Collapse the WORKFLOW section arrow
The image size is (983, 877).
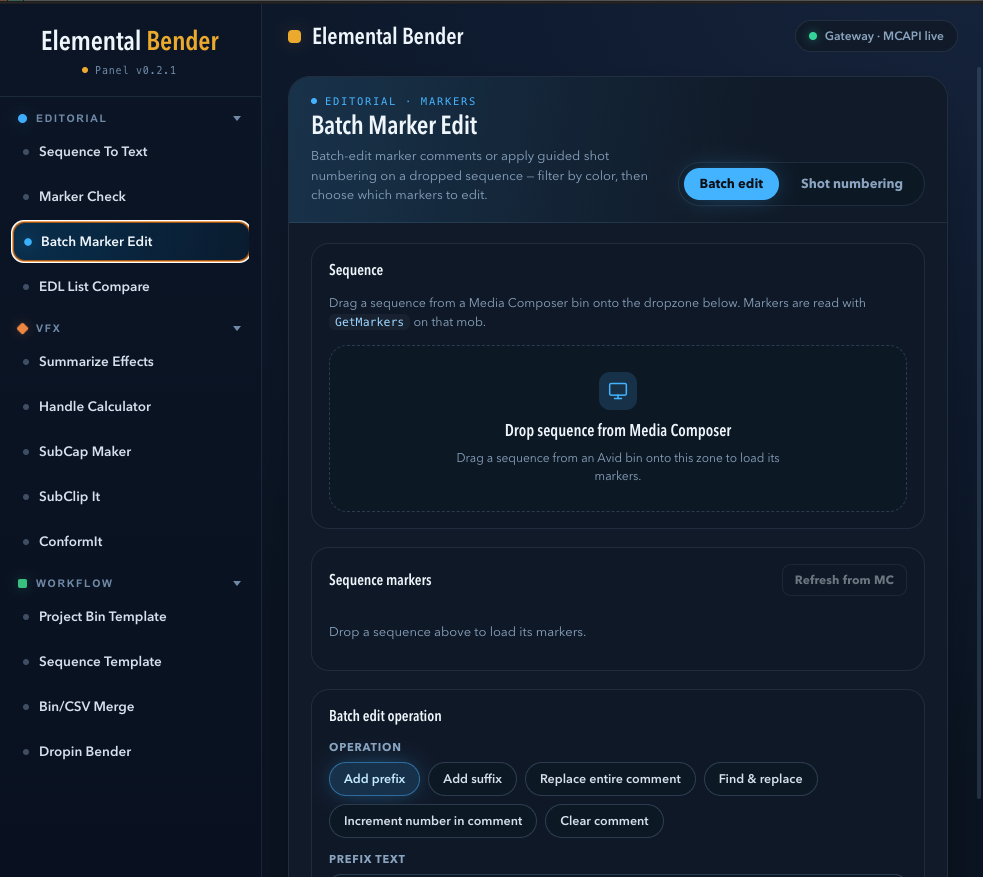point(237,584)
